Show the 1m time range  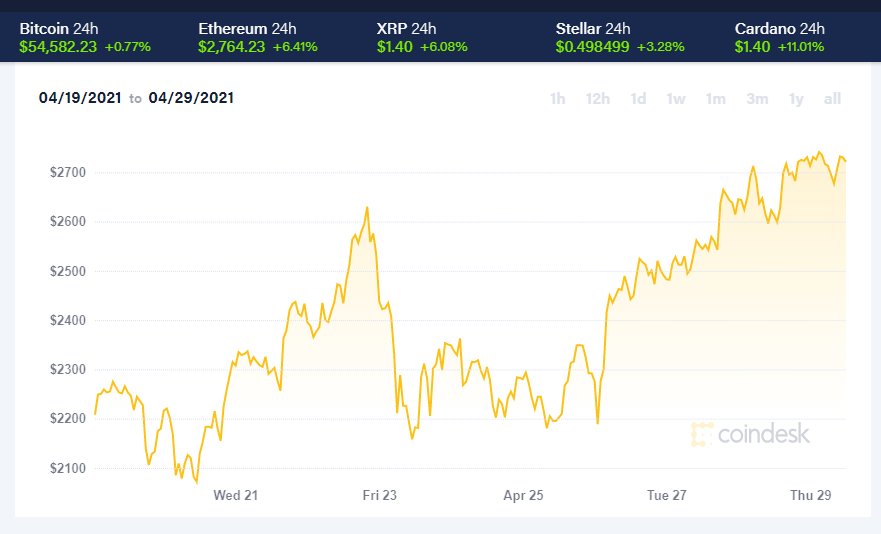[x=715, y=98]
